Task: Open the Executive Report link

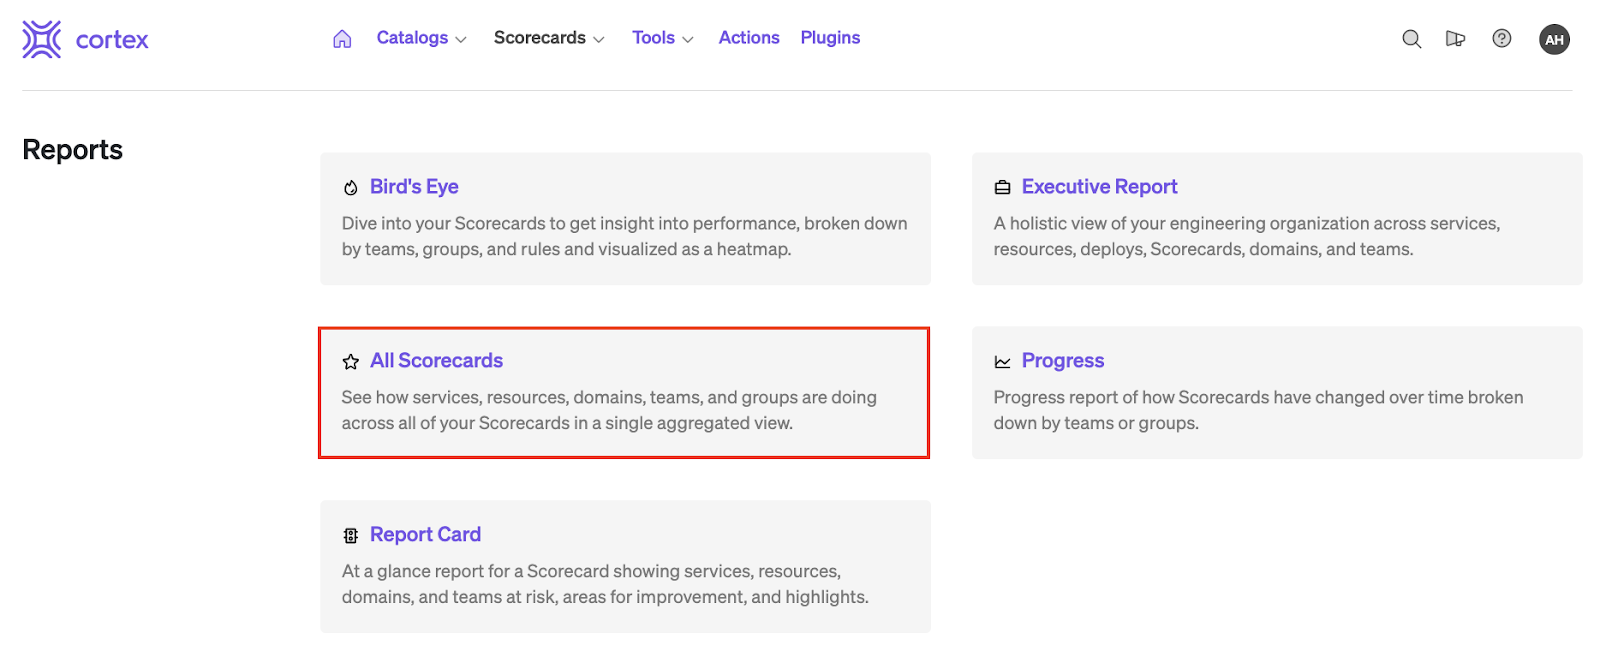Action: point(1099,187)
